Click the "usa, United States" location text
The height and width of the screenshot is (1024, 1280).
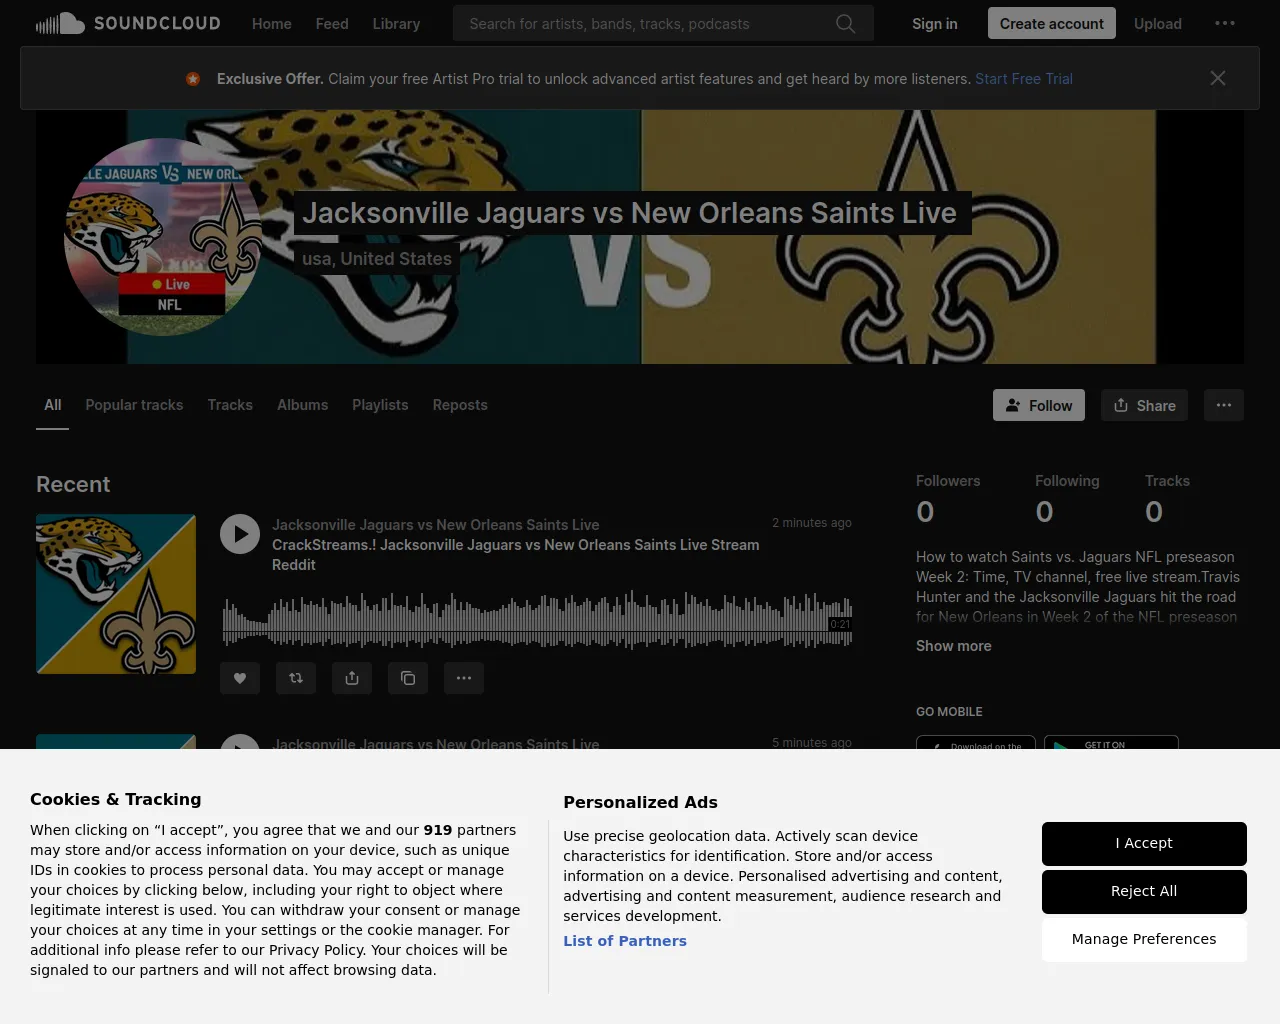pyautogui.click(x=377, y=259)
